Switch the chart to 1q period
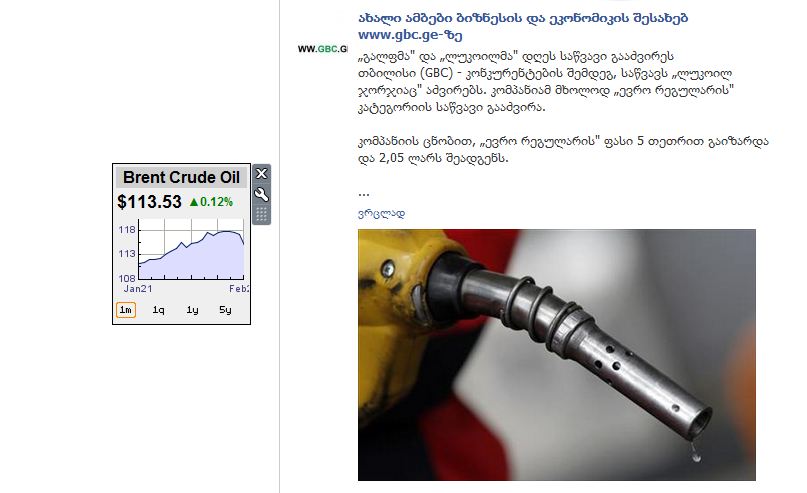This screenshot has height=493, width=807. point(159,310)
